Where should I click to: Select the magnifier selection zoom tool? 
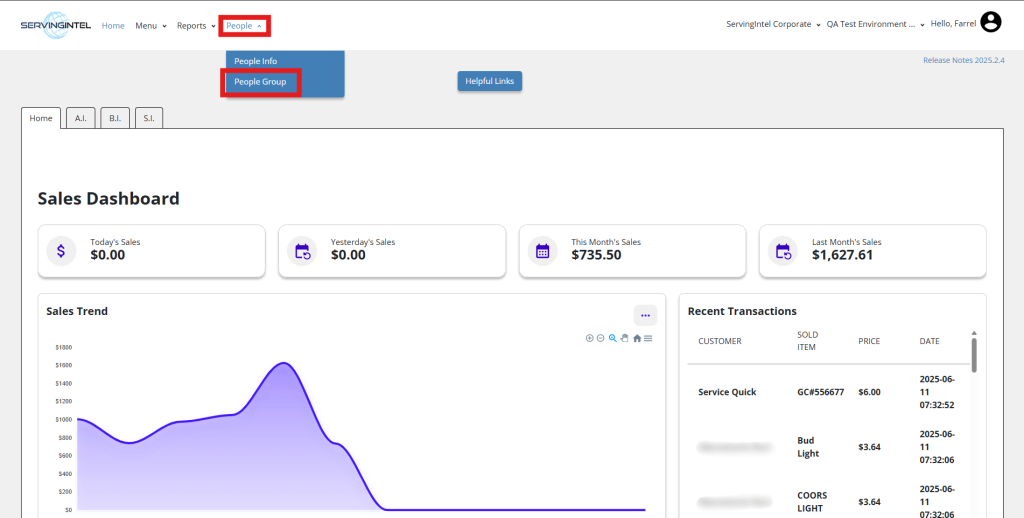[613, 338]
